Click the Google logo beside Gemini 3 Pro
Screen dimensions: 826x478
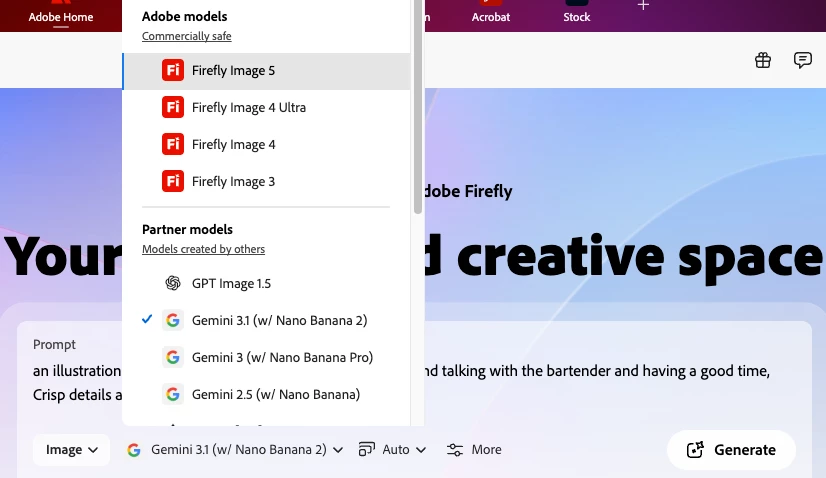(x=173, y=357)
